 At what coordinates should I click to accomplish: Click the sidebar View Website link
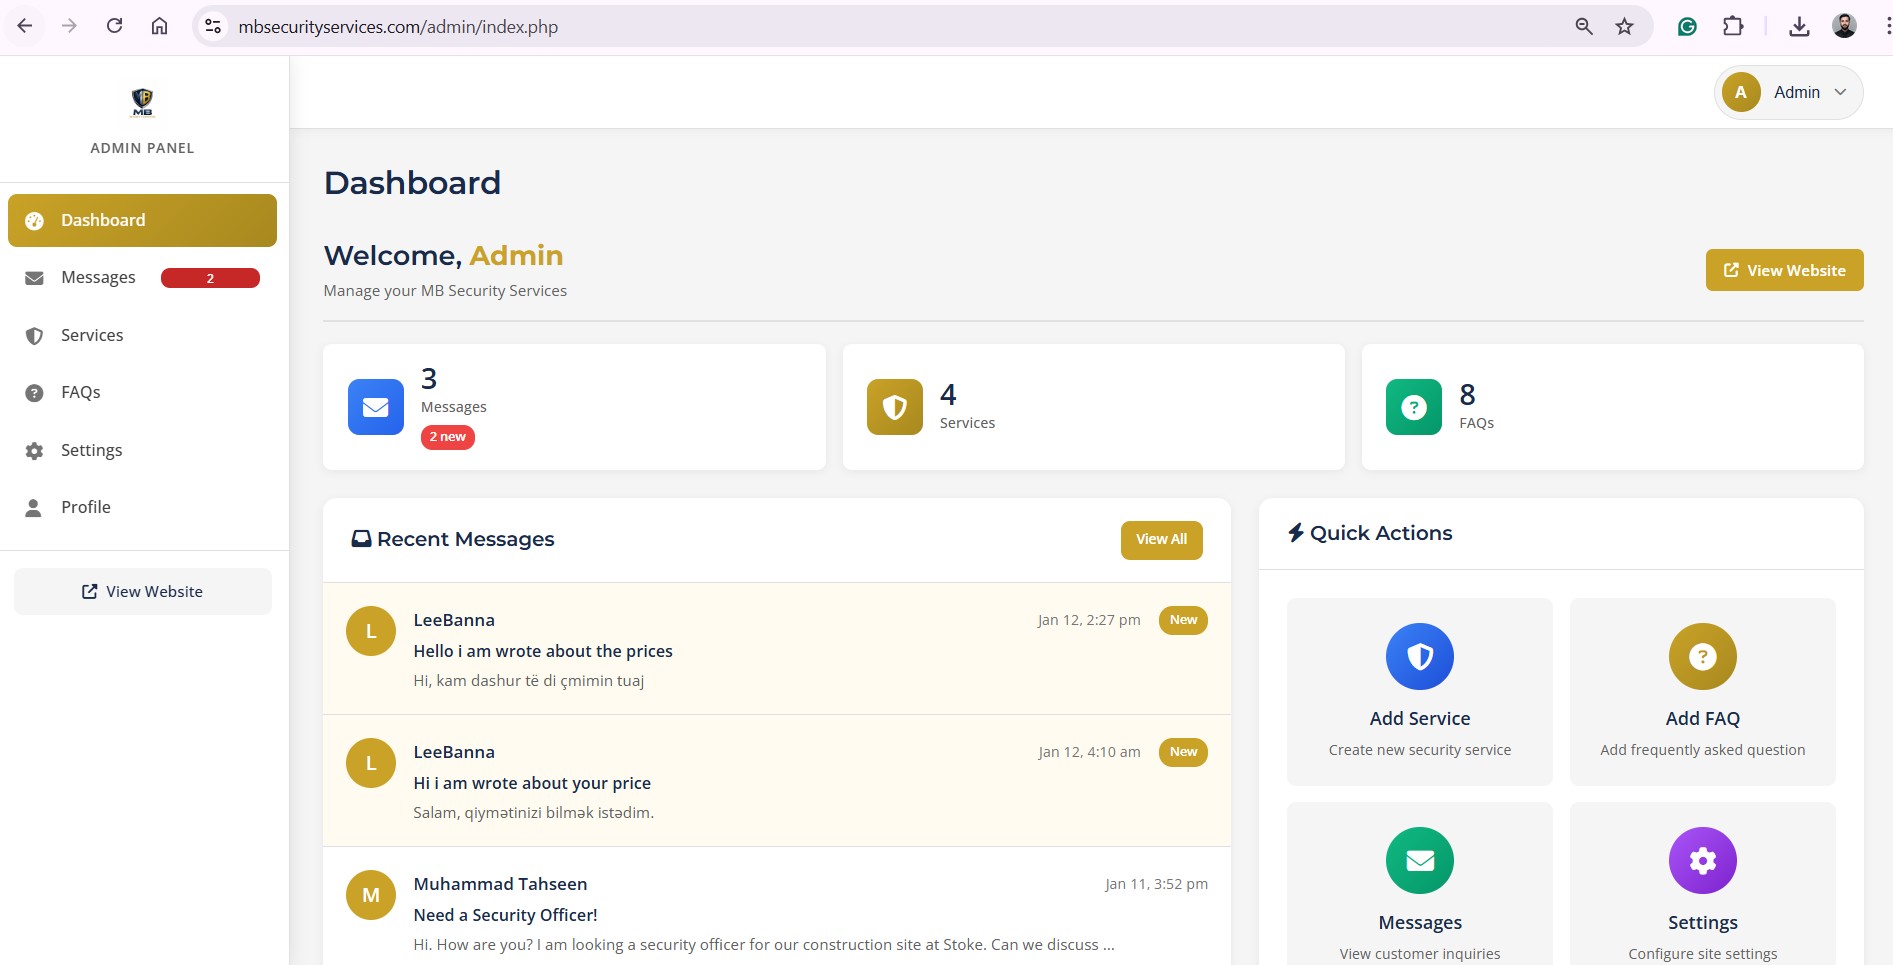143,592
